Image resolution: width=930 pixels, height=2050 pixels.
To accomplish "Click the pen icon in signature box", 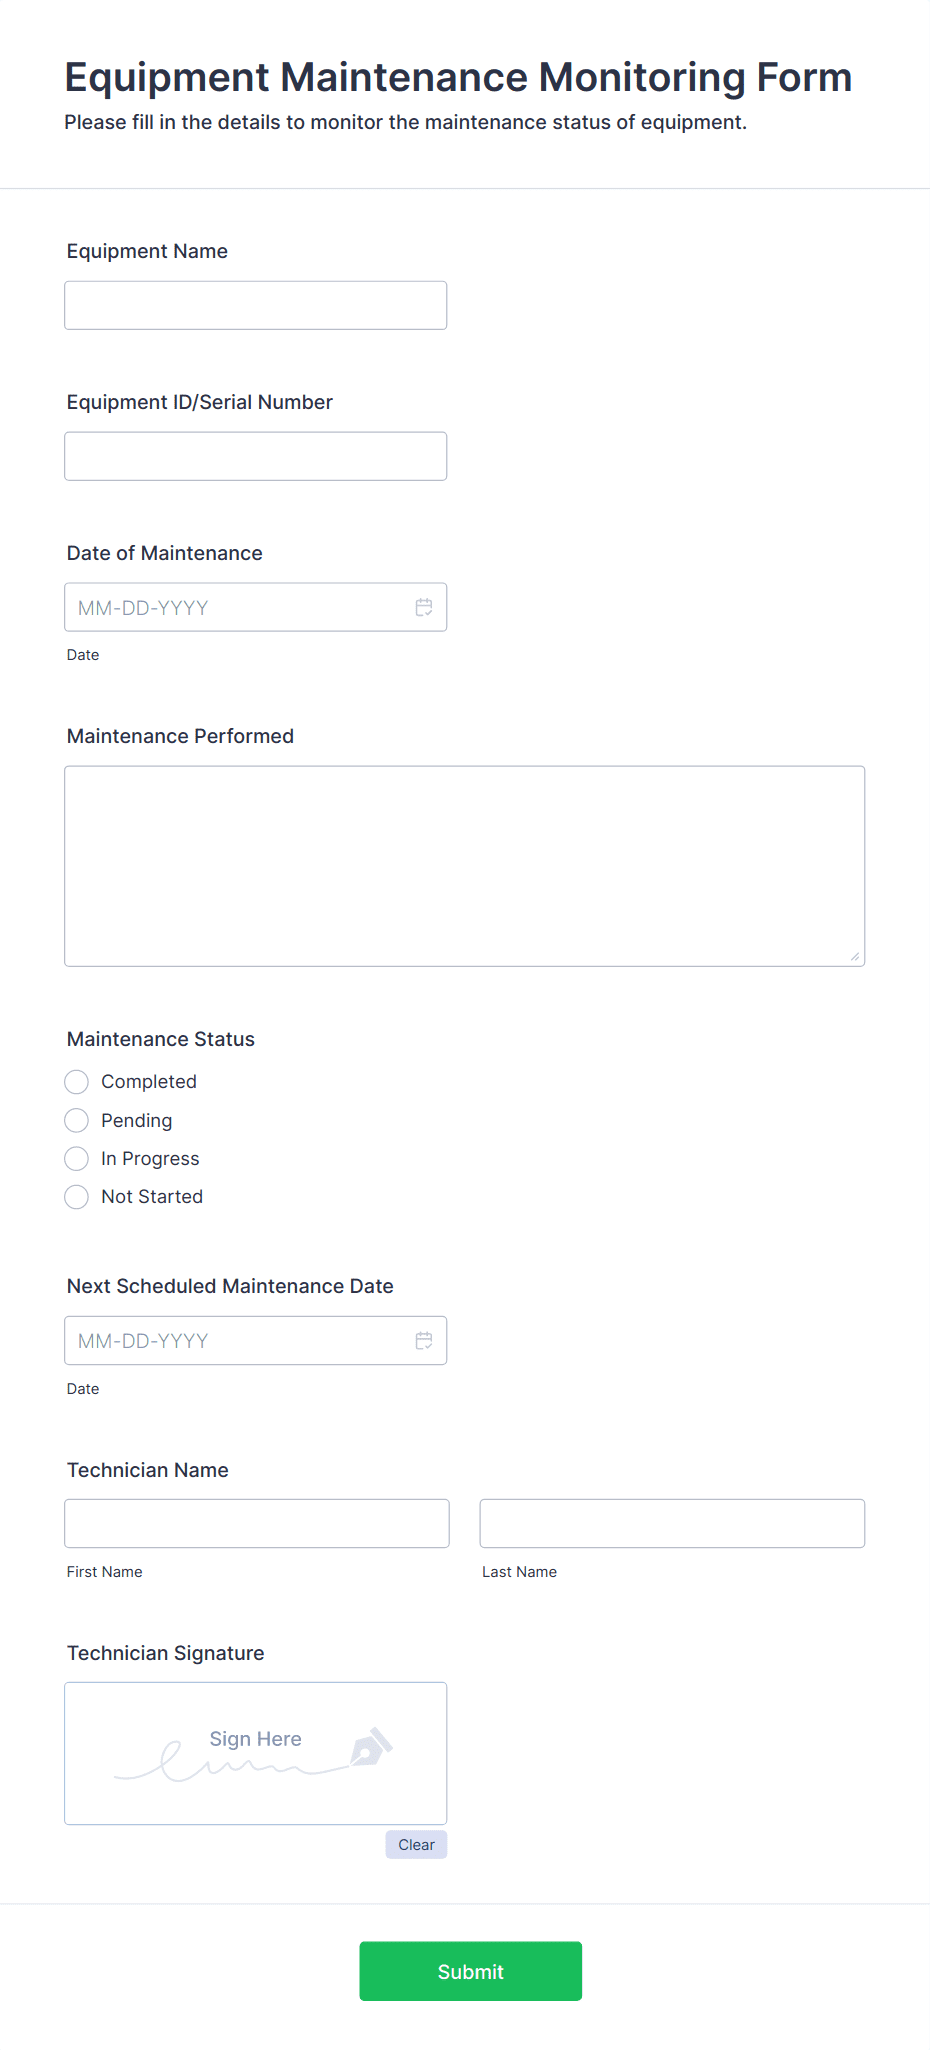I will coord(371,1747).
